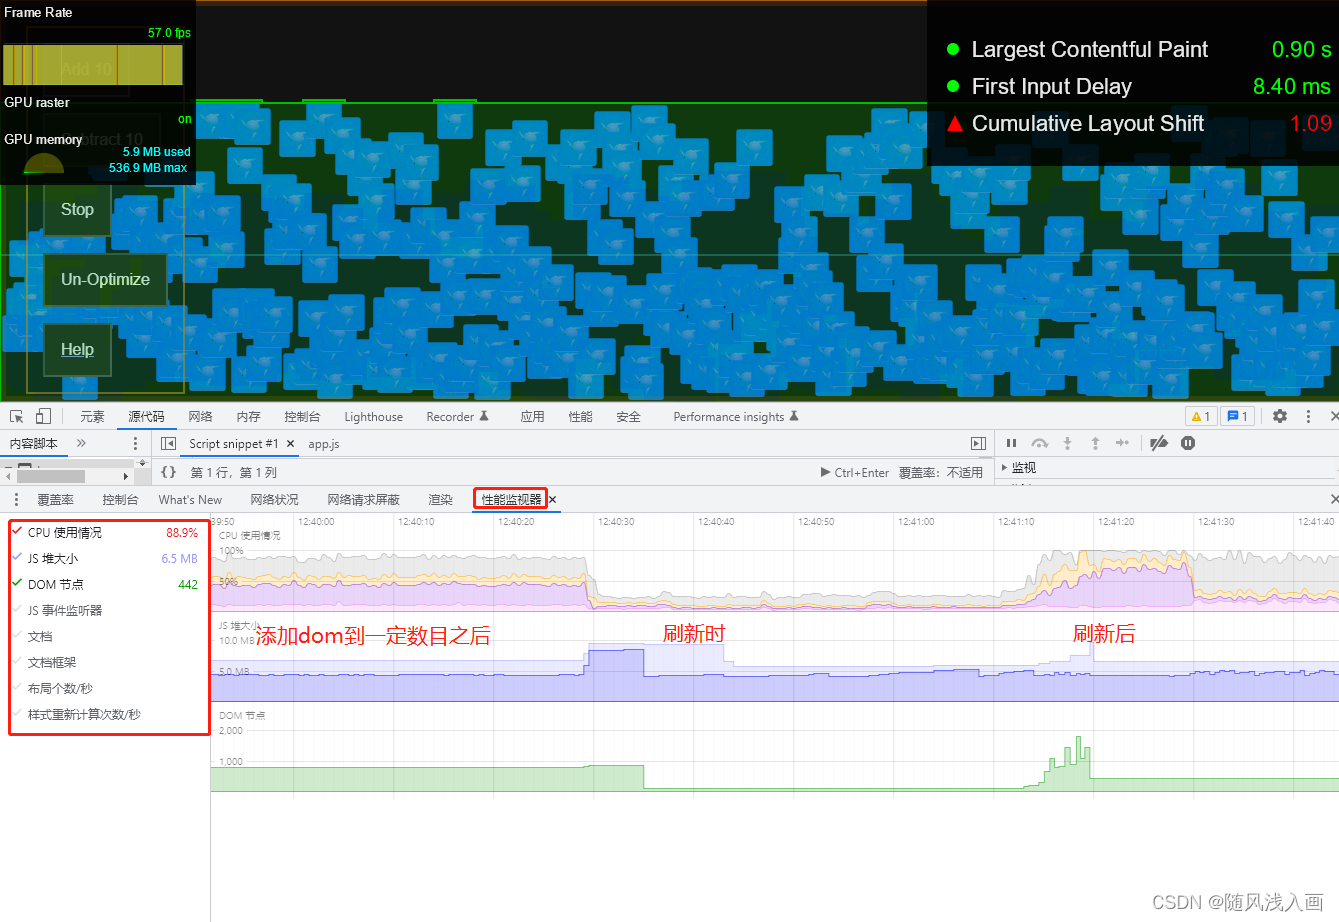The height and width of the screenshot is (922, 1339).
Task: Open the 网络 panel tab
Action: pos(200,417)
